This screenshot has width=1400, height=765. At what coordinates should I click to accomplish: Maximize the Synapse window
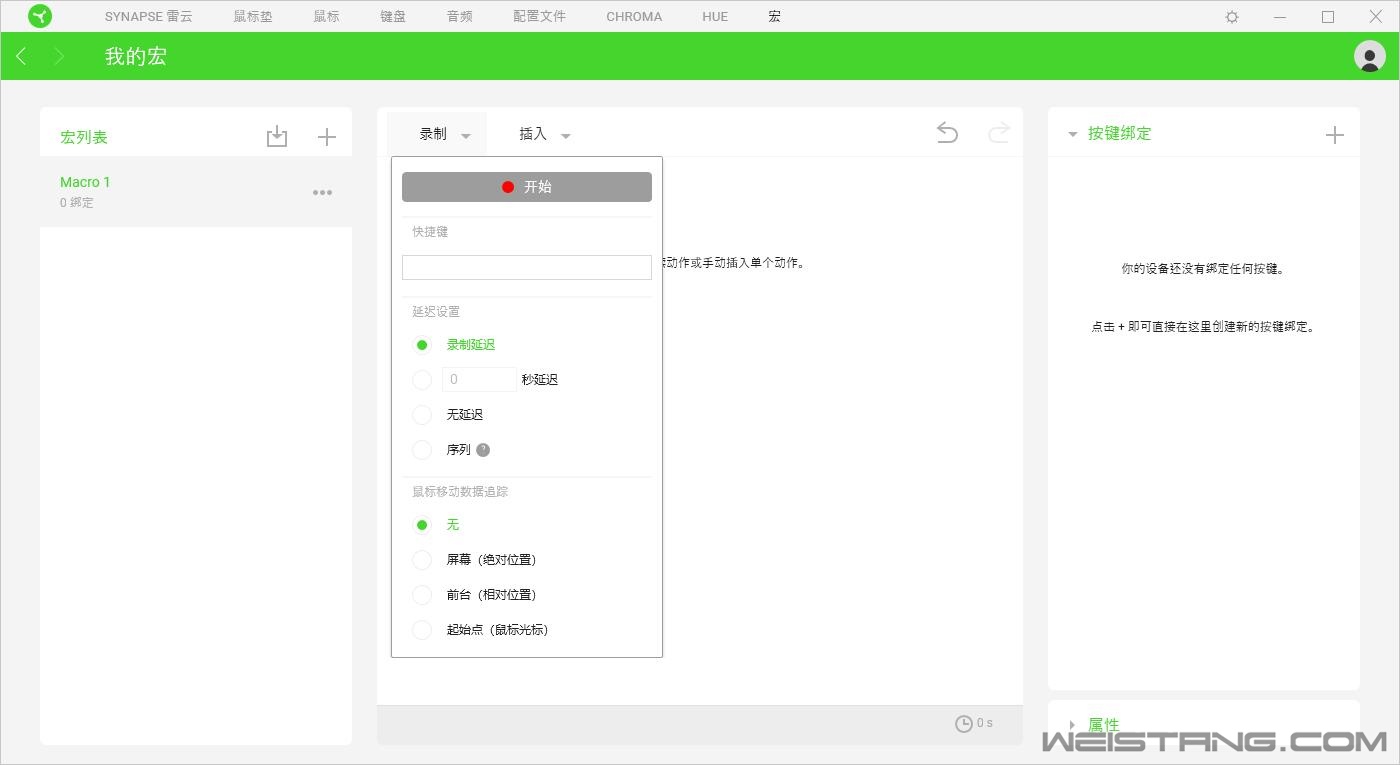coord(1328,17)
